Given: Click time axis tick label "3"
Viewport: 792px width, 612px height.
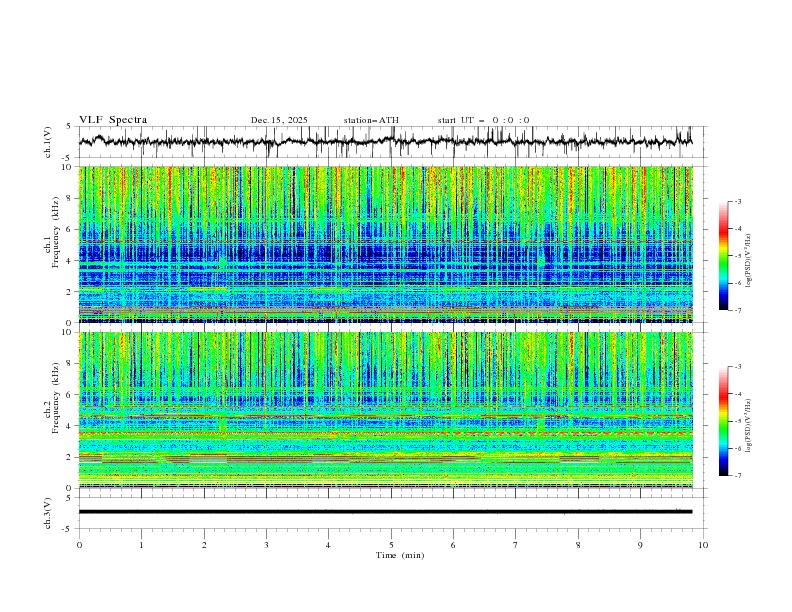Looking at the screenshot, I should (x=266, y=545).
